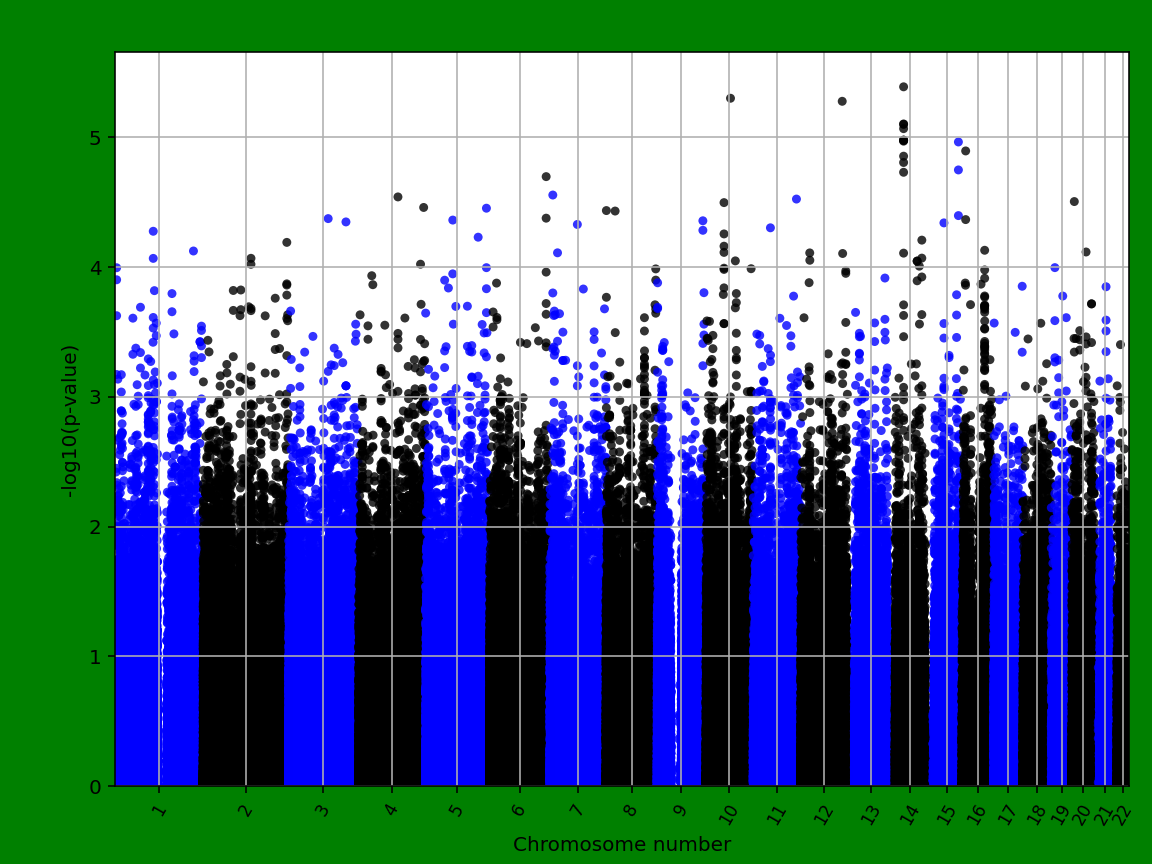This screenshot has height=864, width=1152.
Task: Select the blue outlier above chromosome 3
Action: click(327, 218)
